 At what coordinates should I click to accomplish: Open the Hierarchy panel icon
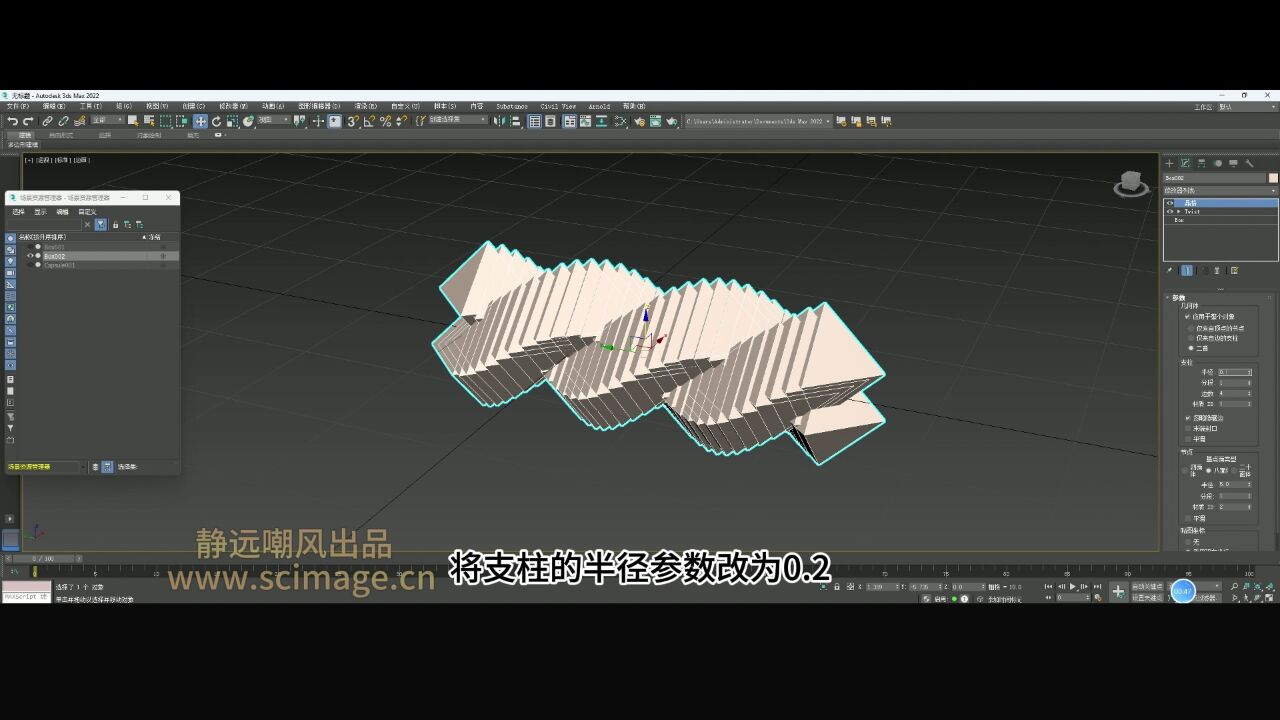pyautogui.click(x=1201, y=163)
